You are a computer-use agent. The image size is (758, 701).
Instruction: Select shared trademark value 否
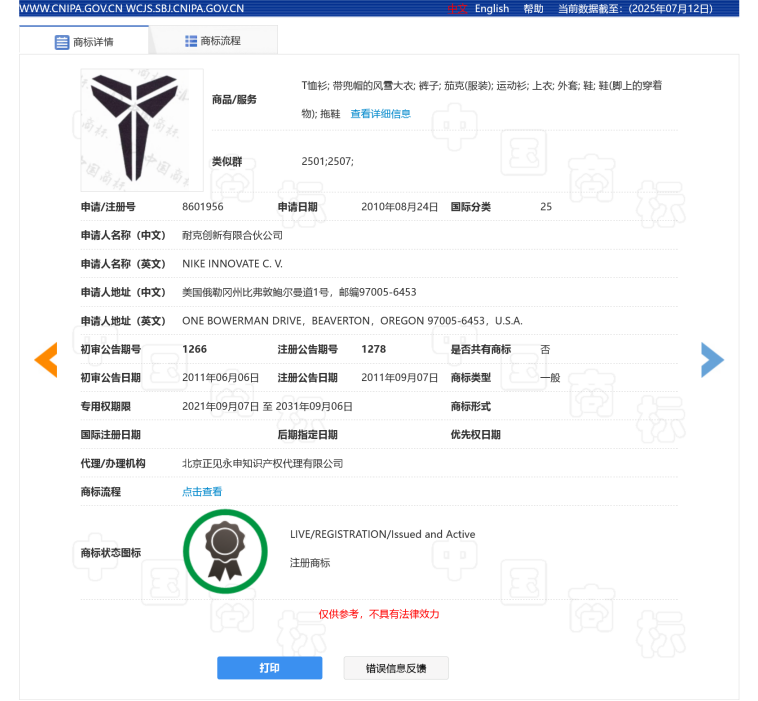tap(545, 349)
